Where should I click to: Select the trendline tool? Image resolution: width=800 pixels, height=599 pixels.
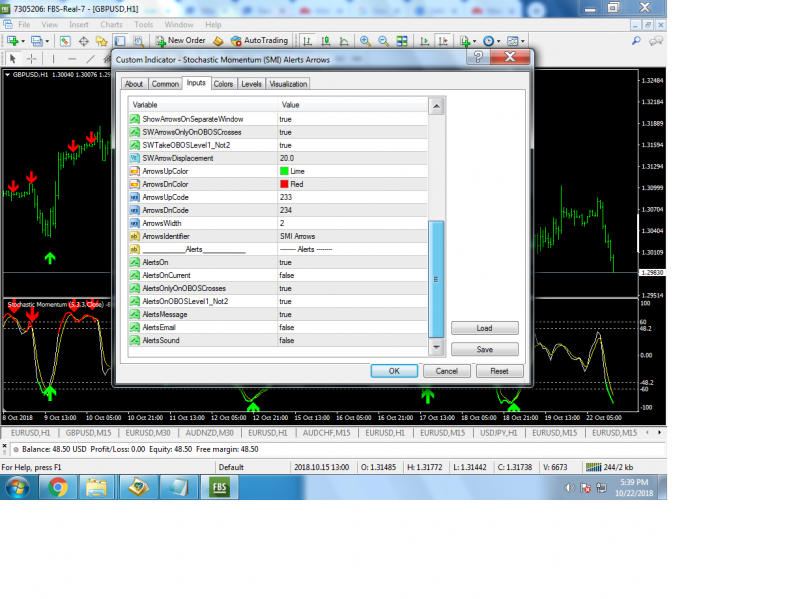coord(90,59)
